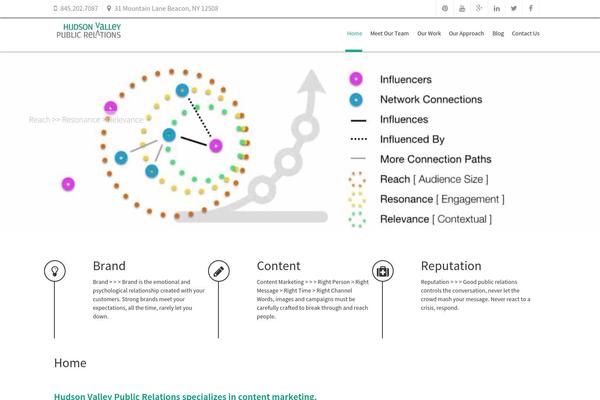Navigate to the Blog page
This screenshot has width=600, height=400.
coord(498,34)
